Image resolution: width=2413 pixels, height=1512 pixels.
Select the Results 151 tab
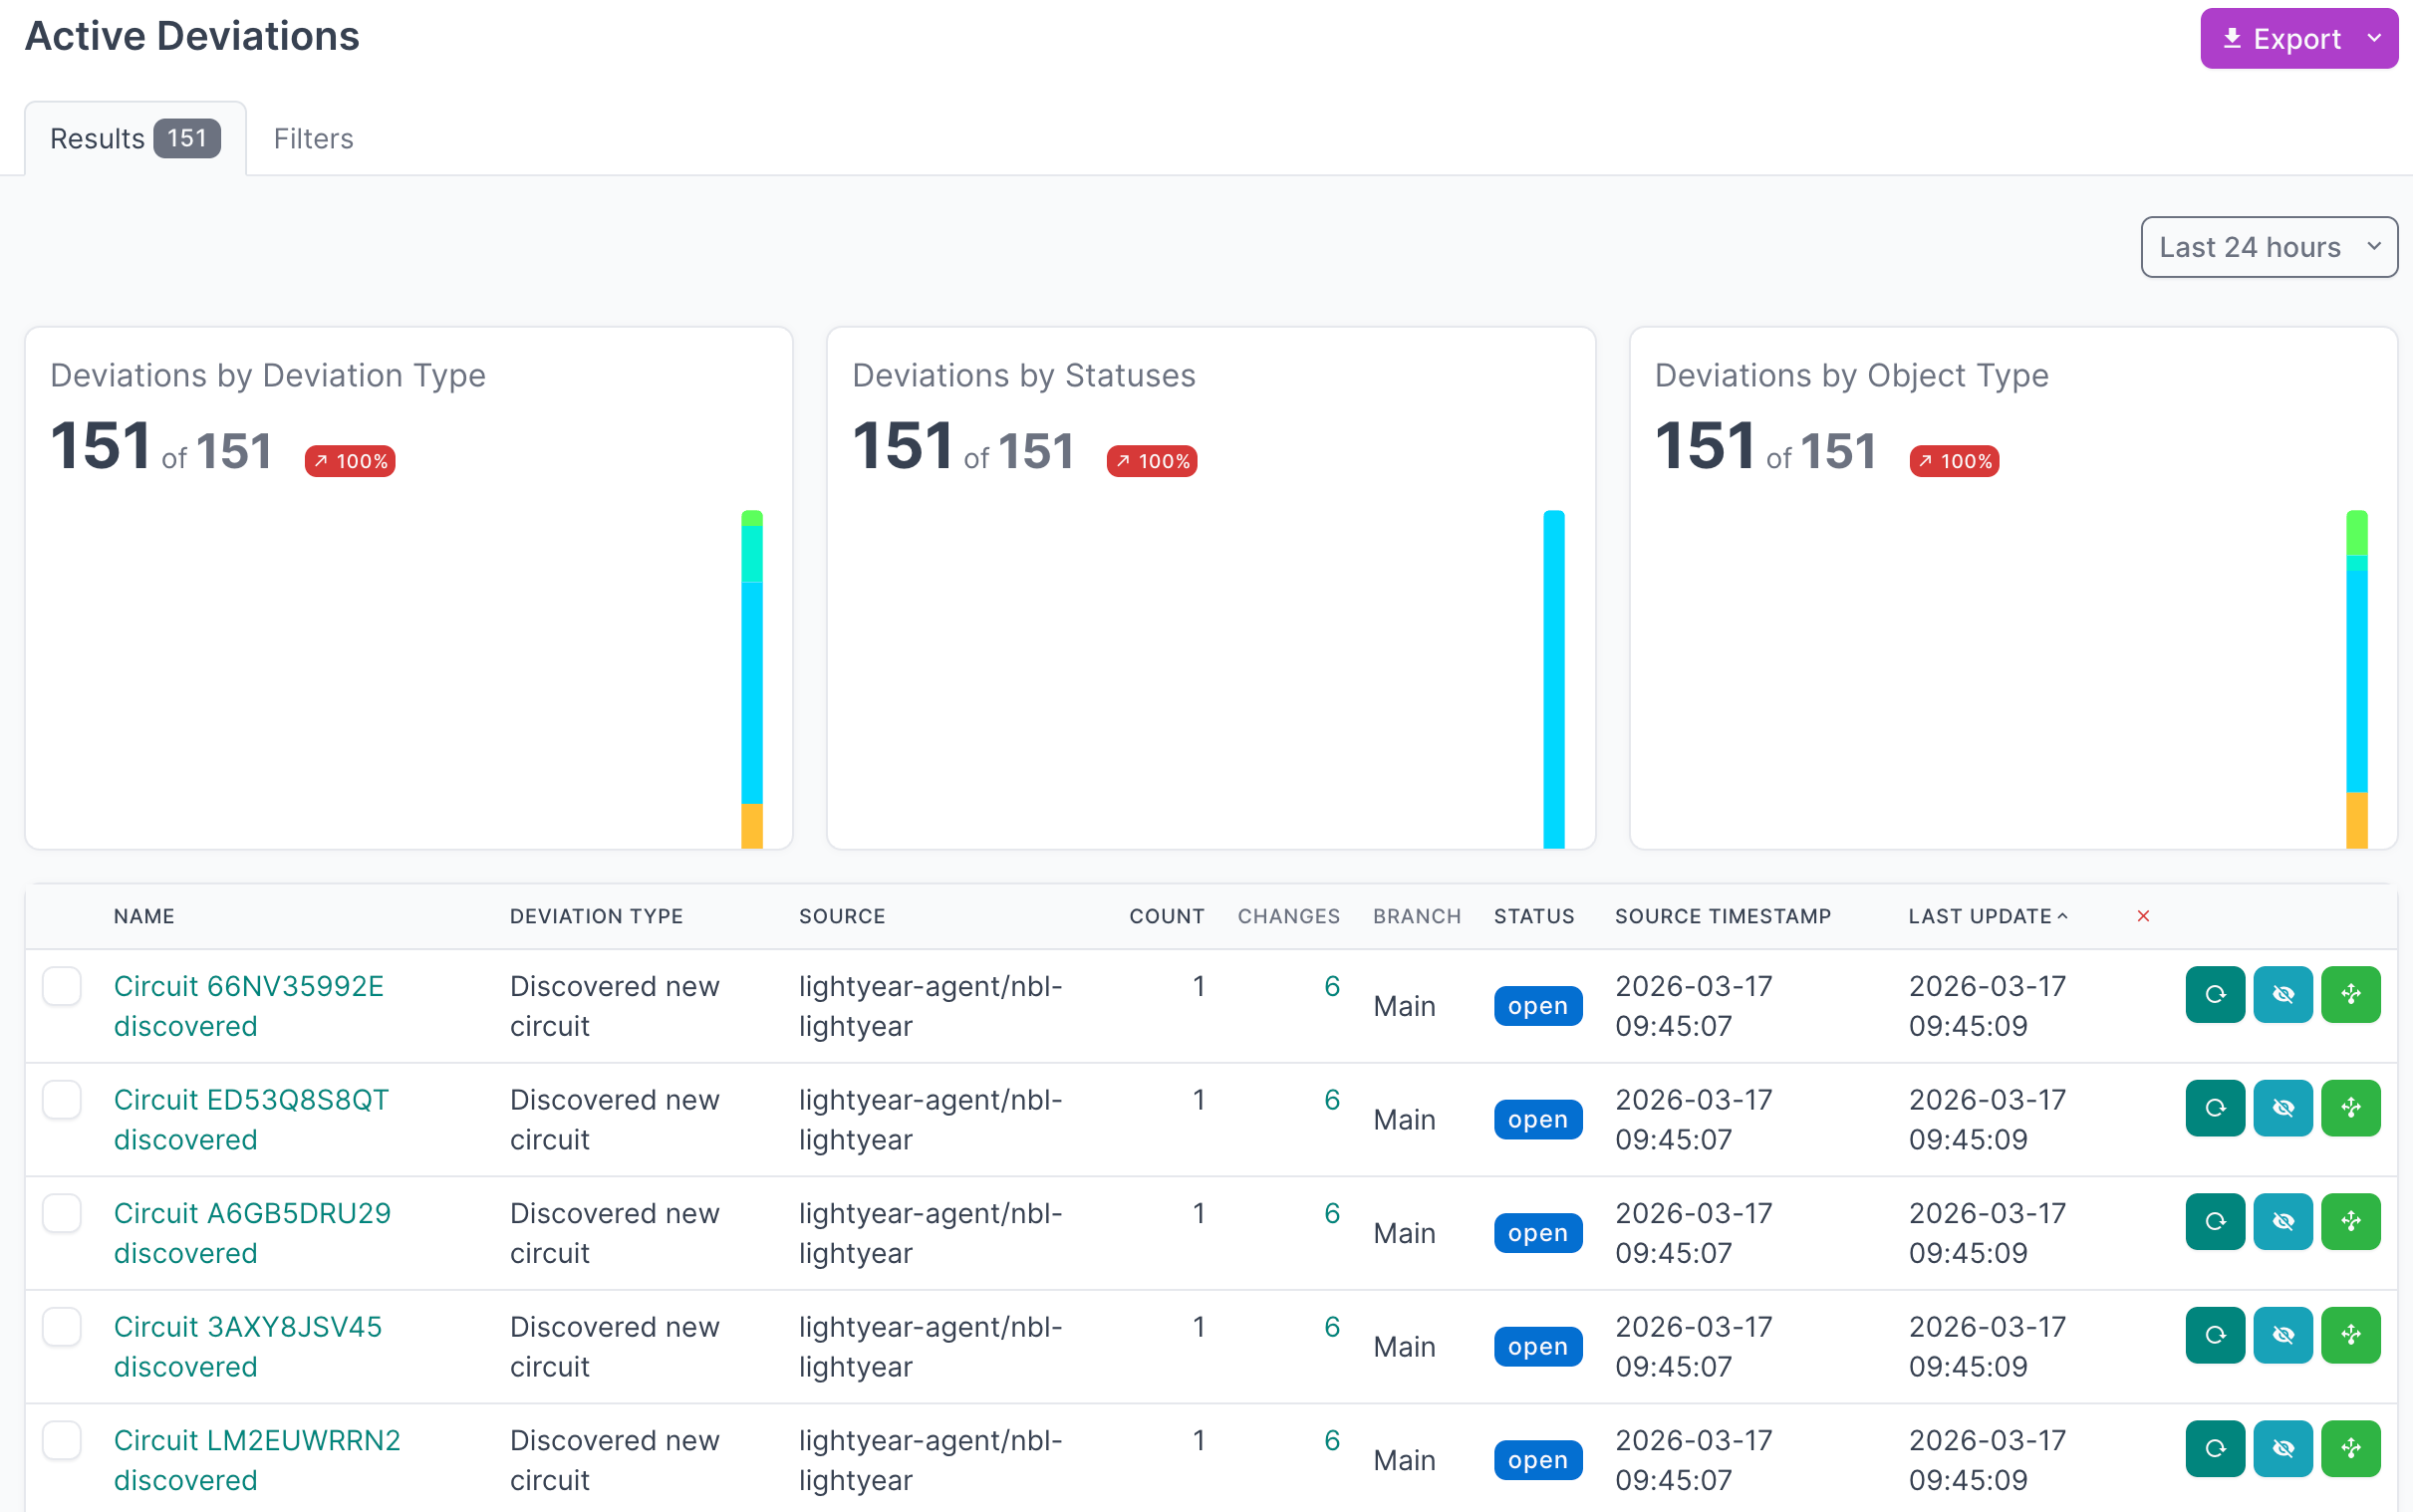tap(134, 138)
